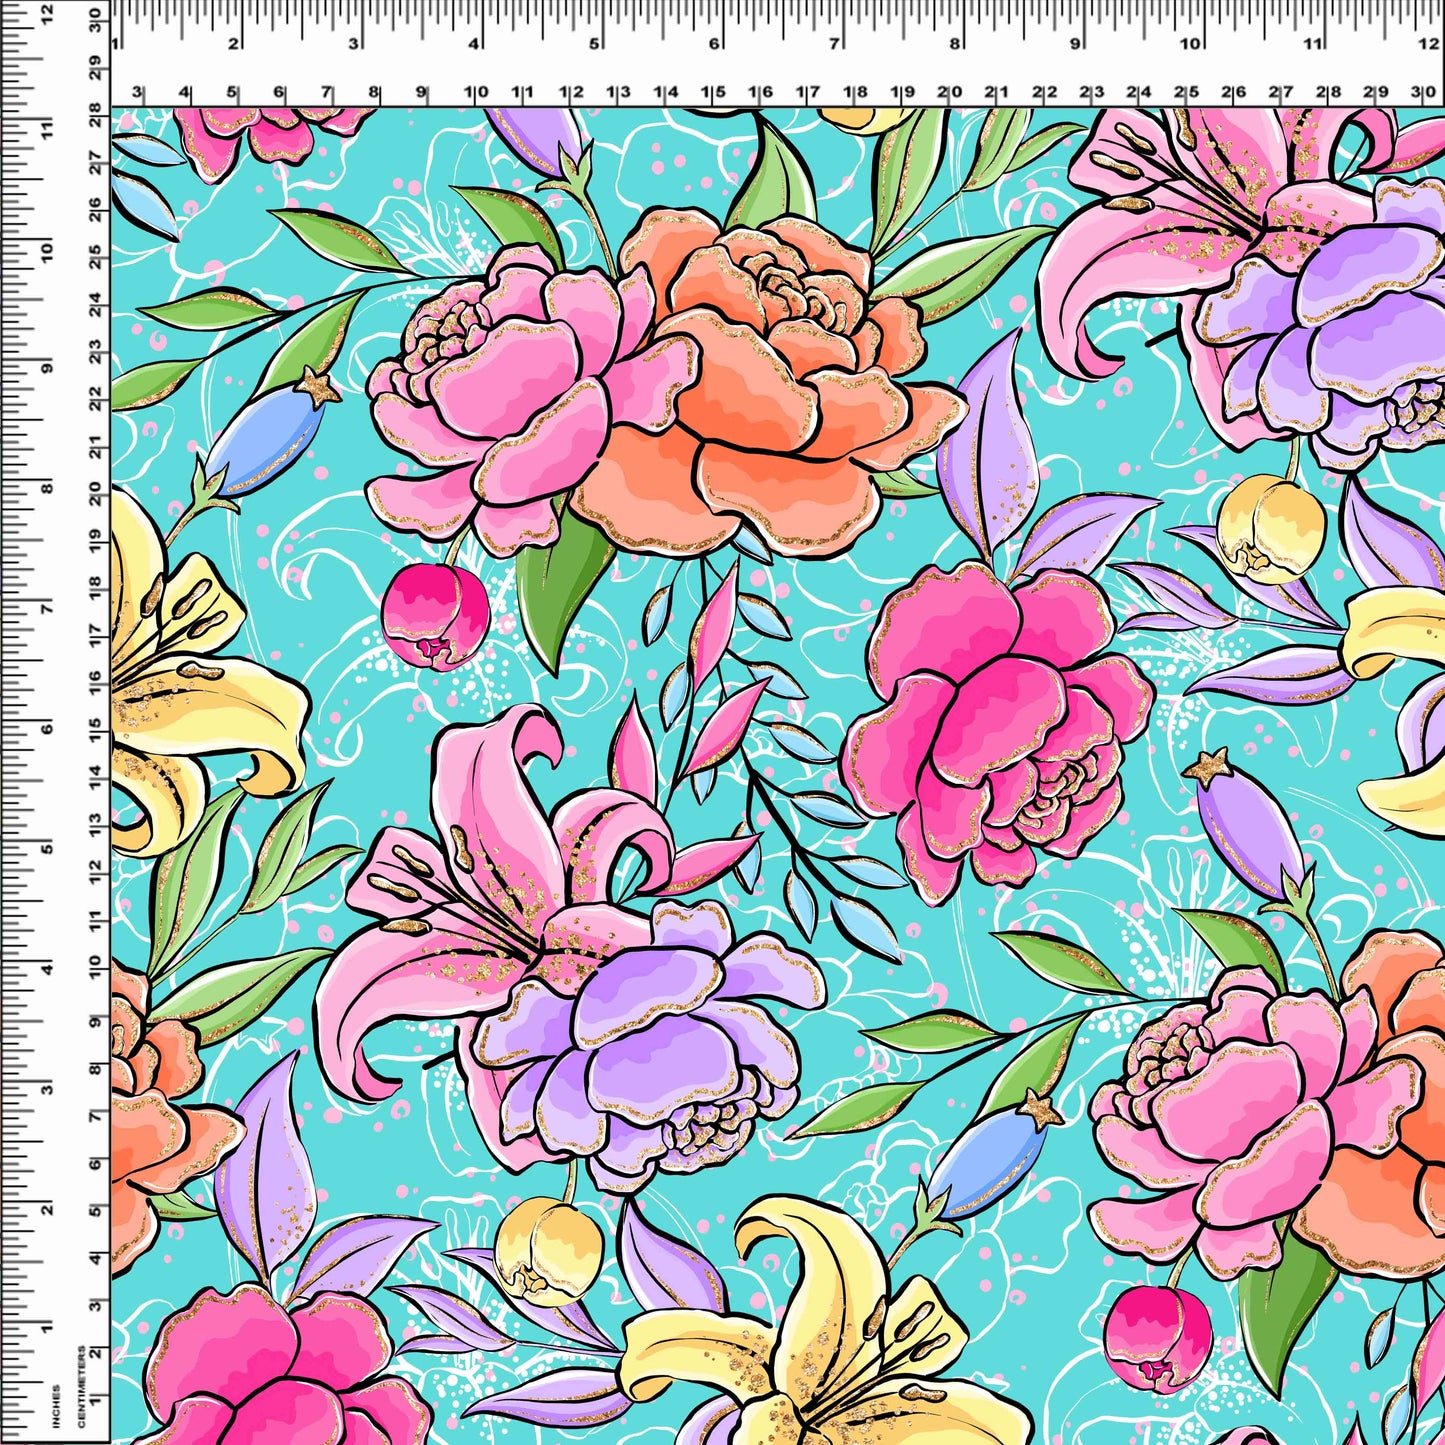Click the 12 inch mark on top ruler
Image resolution: width=1445 pixels, height=1445 pixels.
[x=1430, y=43]
